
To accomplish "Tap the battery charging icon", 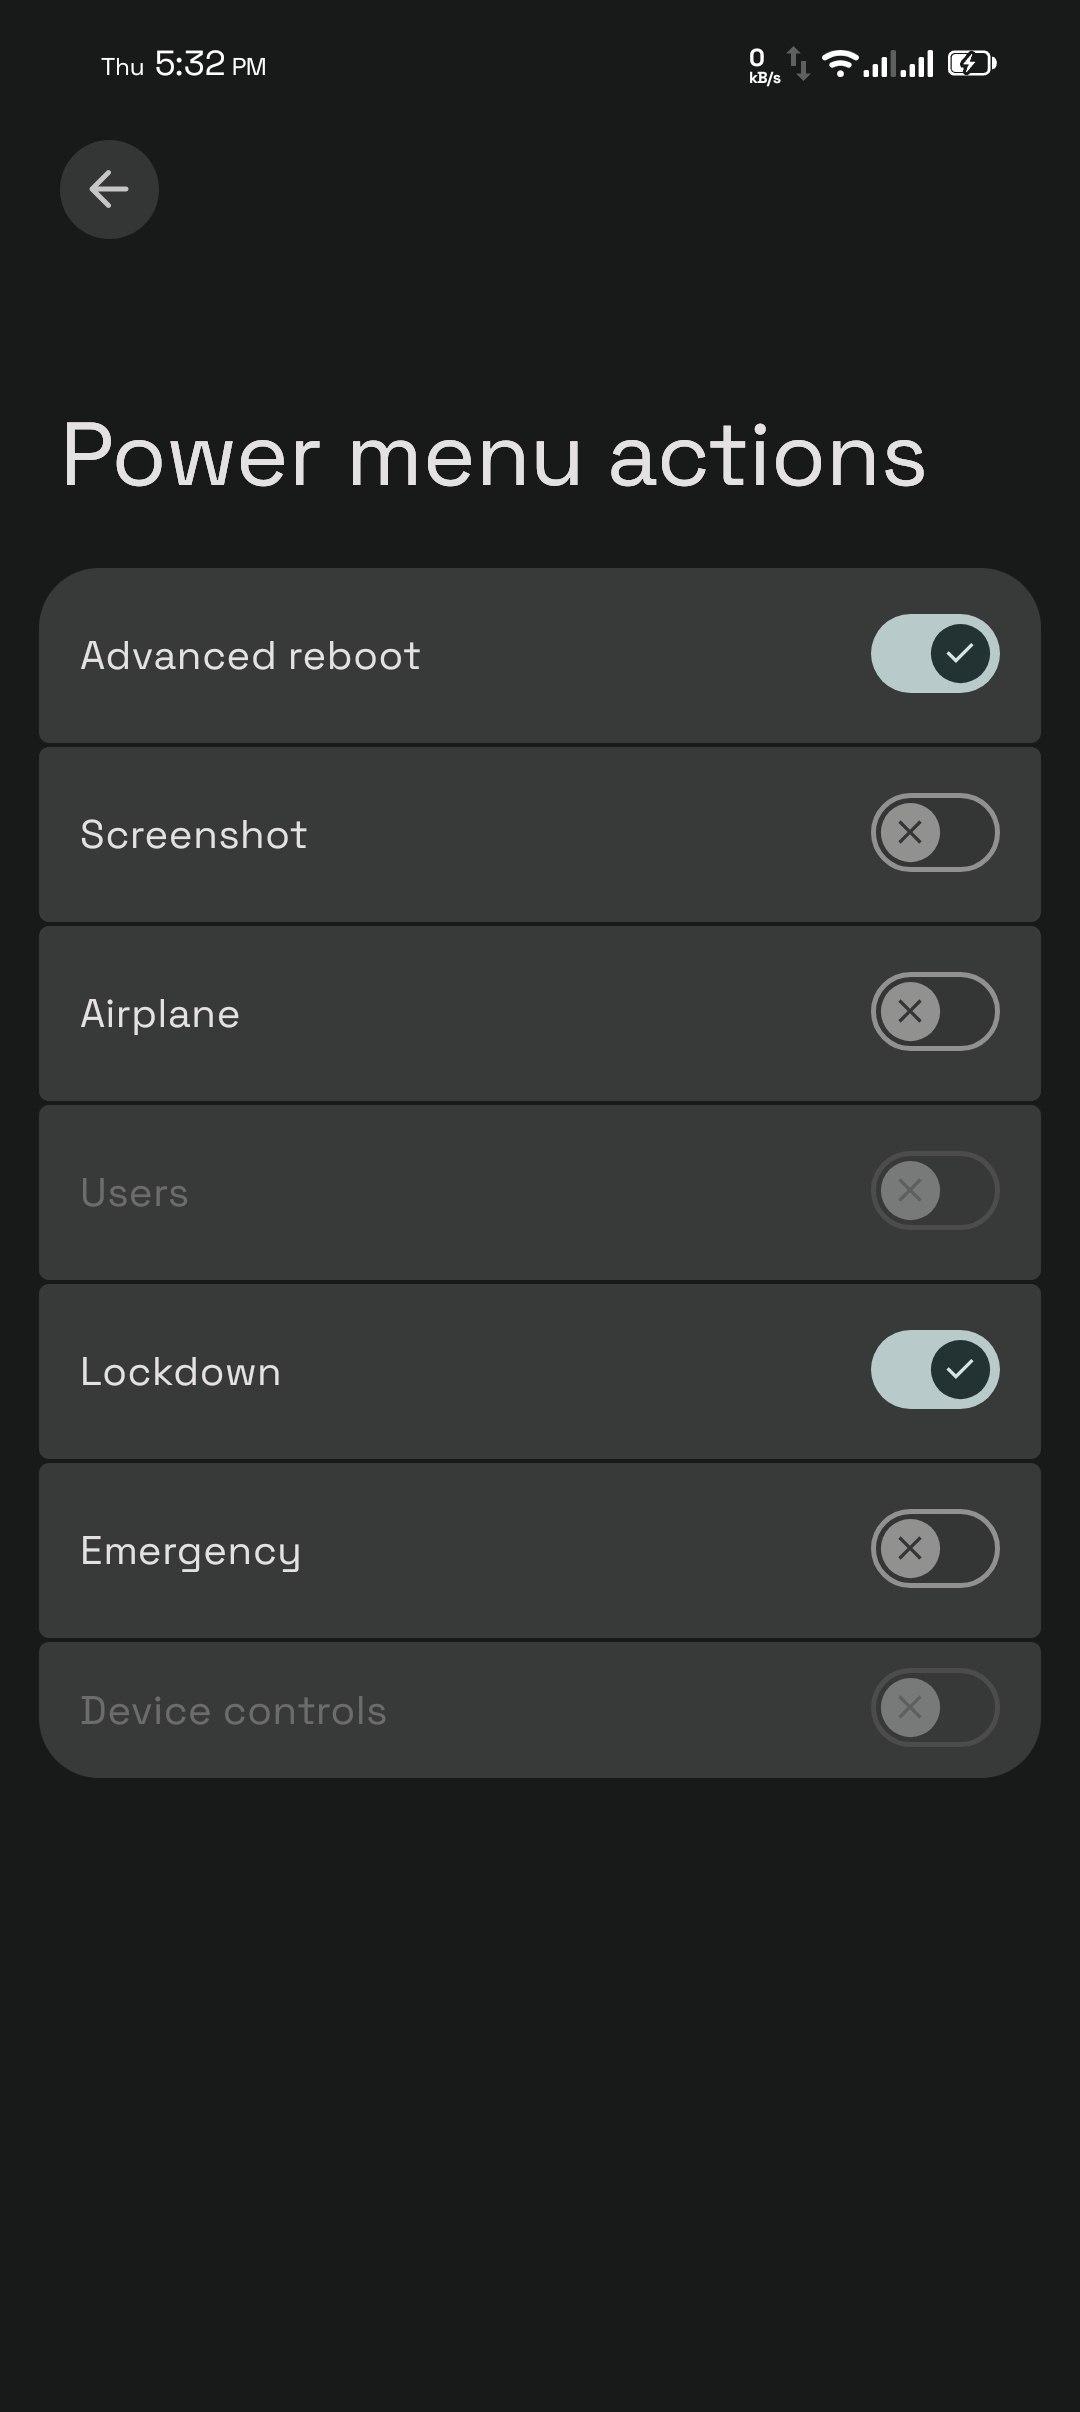I will tap(972, 64).
